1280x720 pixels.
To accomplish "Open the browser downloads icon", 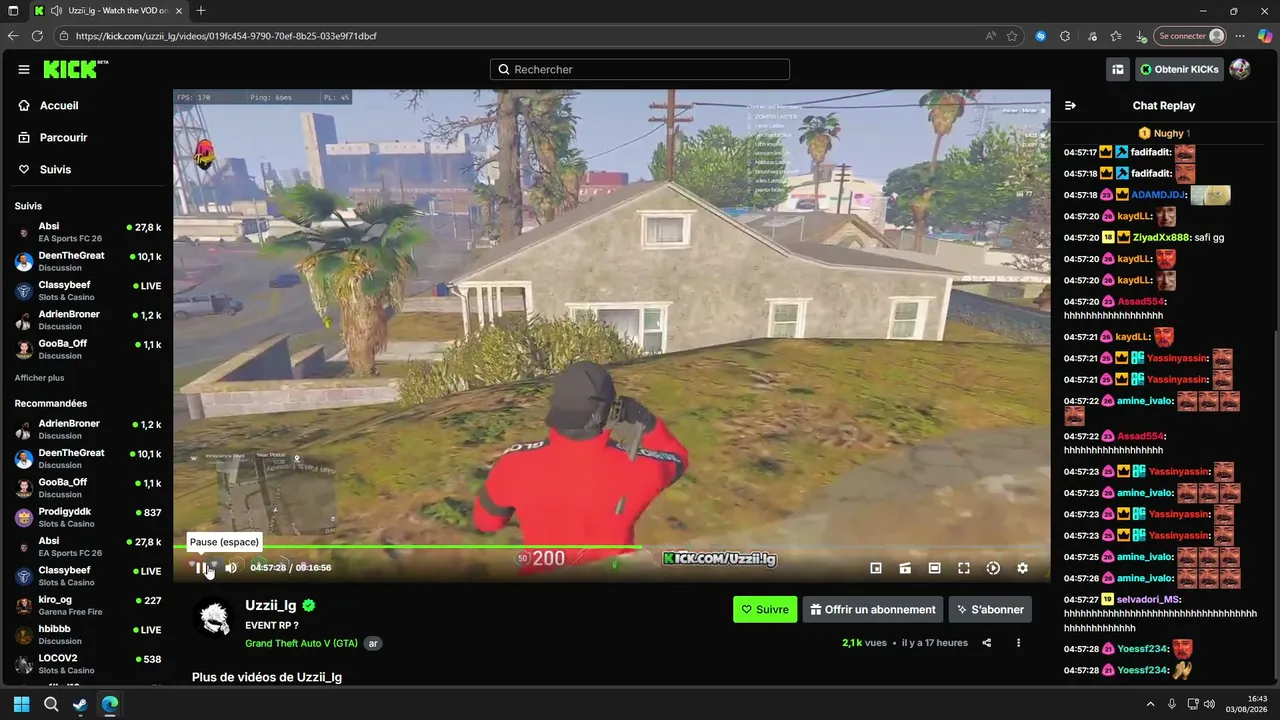I will pos(1141,36).
